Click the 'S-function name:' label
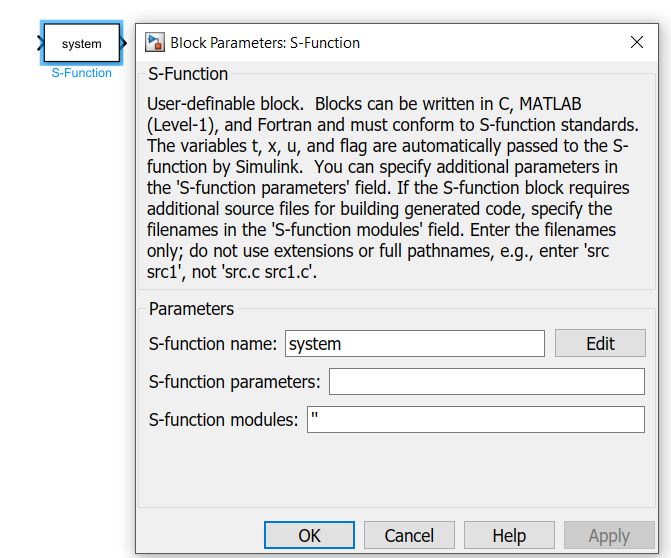Viewport: 671px width, 558px height. coord(213,344)
